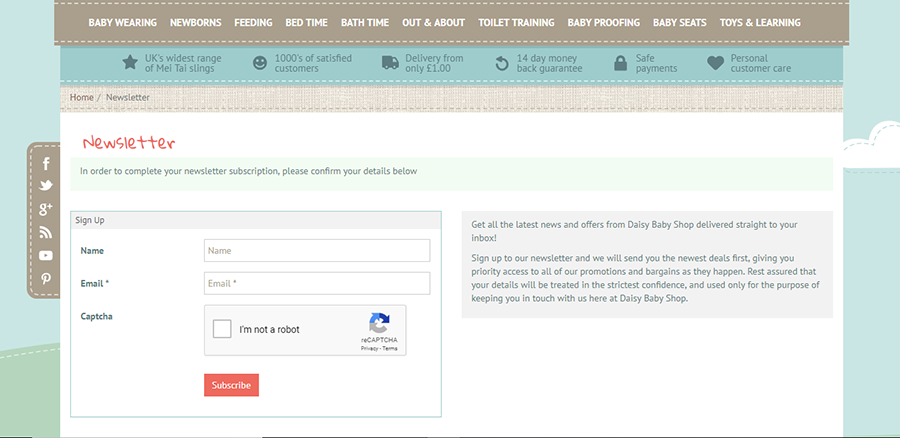The image size is (900, 438).
Task: Click the padlock safe payments icon
Action: tap(620, 63)
